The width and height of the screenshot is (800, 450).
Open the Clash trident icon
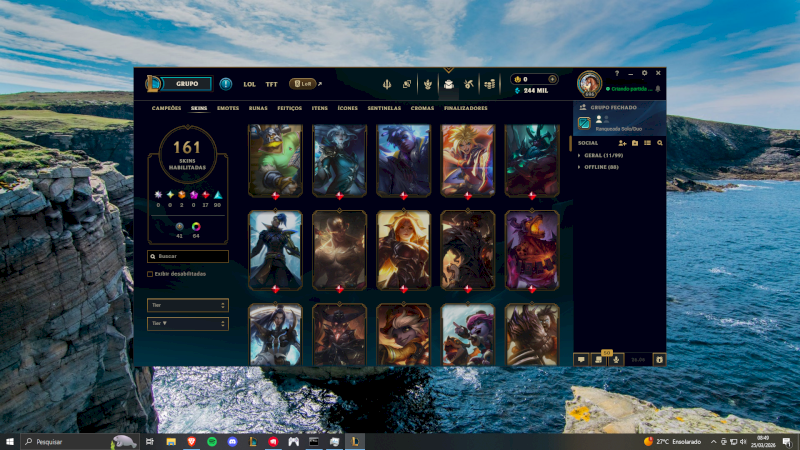click(x=387, y=84)
